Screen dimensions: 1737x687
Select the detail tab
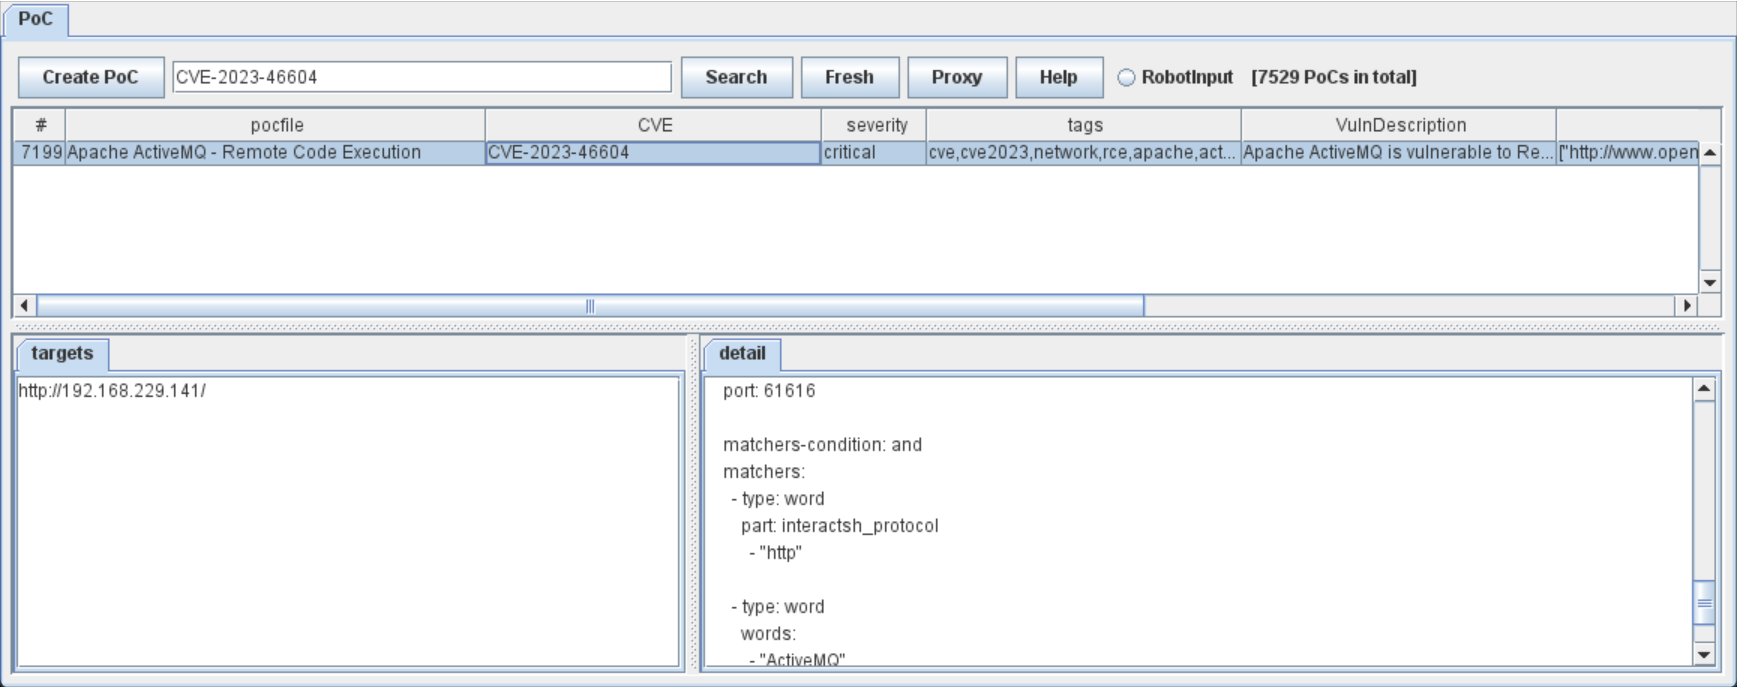[742, 353]
